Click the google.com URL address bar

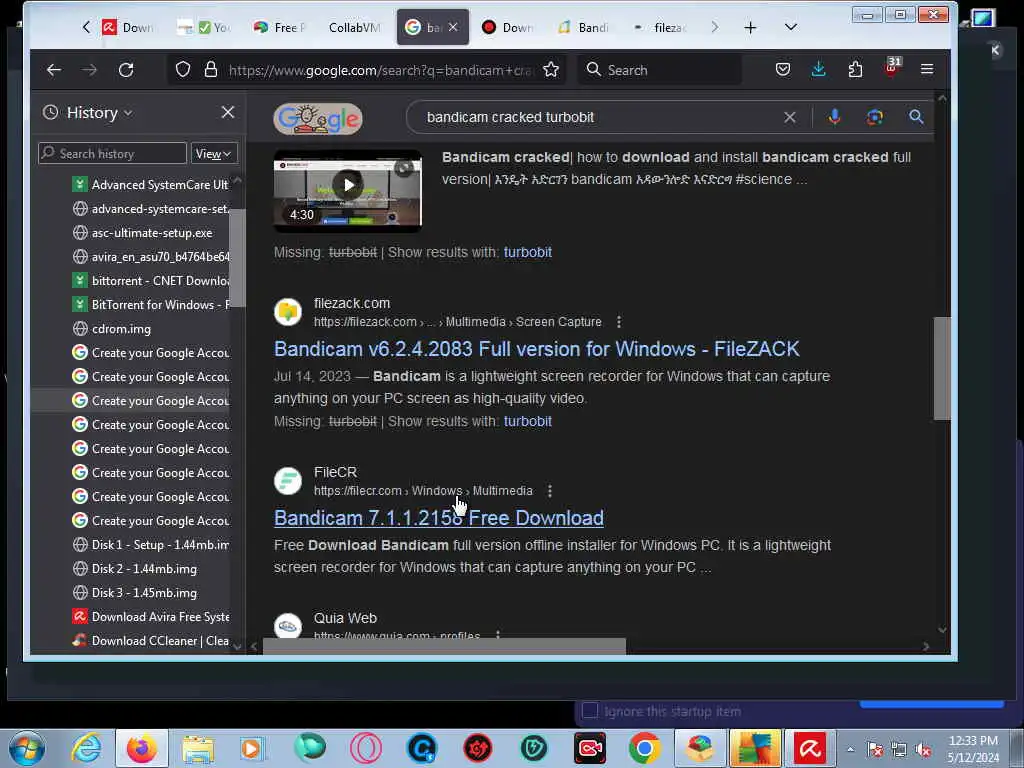[x=381, y=70]
